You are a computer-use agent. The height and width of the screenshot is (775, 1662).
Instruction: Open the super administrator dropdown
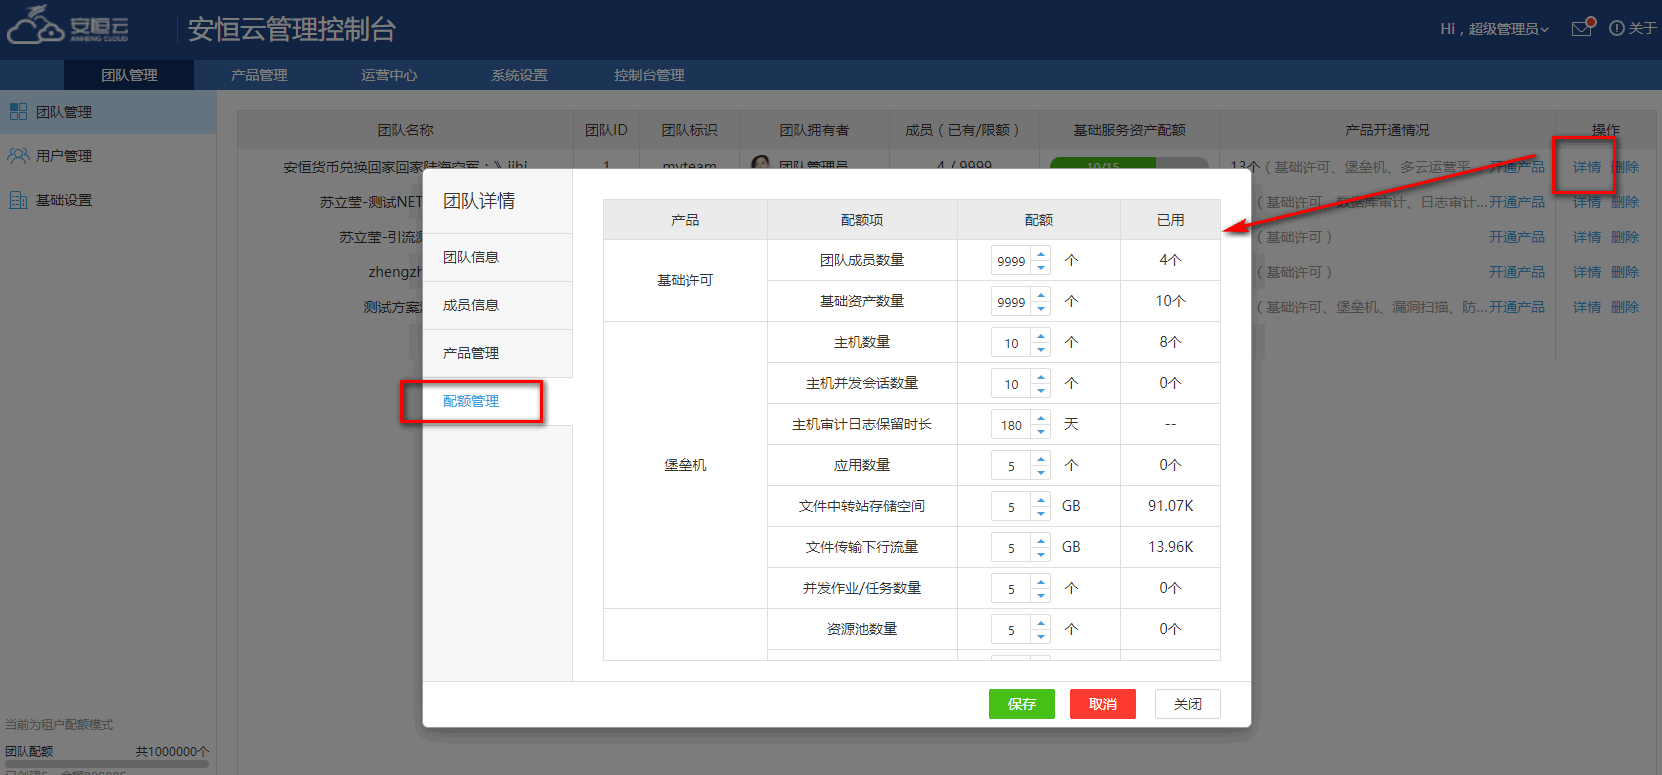1494,29
